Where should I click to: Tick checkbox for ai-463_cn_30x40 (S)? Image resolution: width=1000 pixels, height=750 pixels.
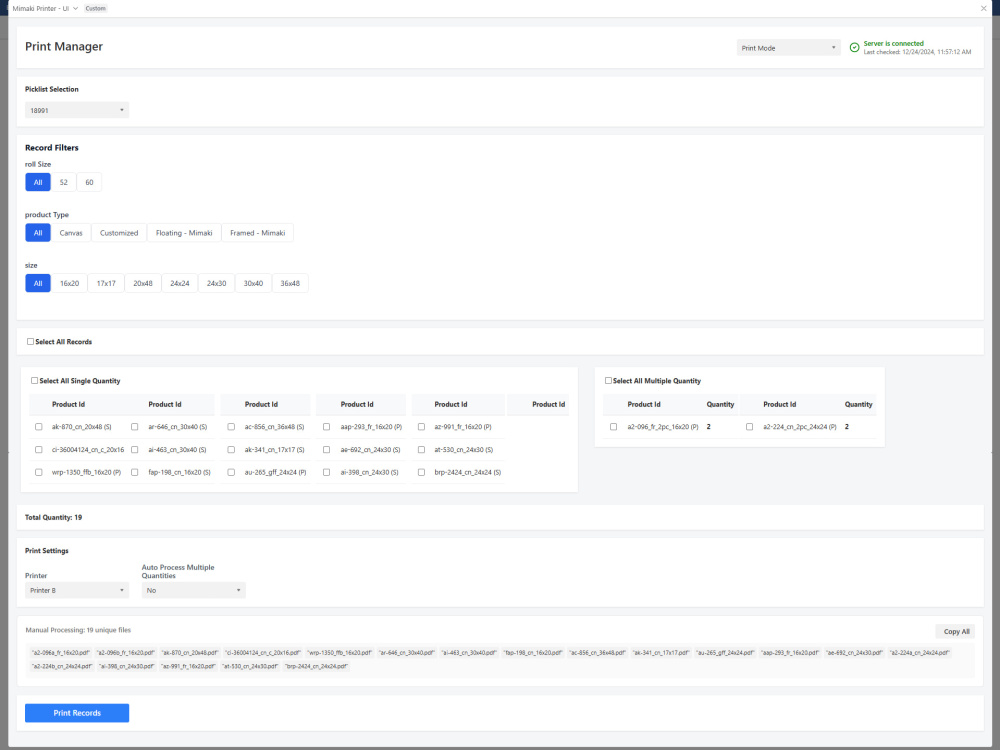point(135,450)
